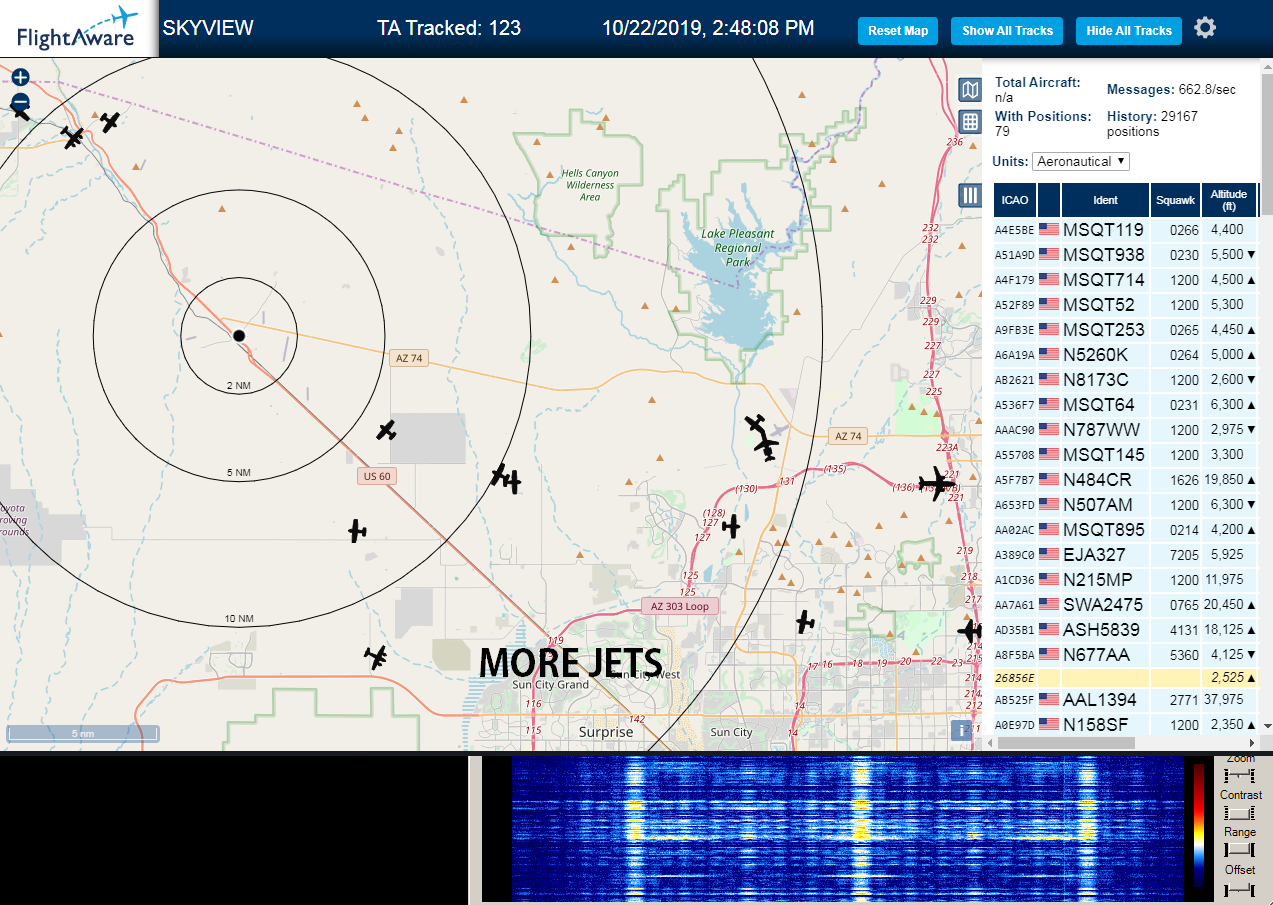This screenshot has width=1273, height=905.
Task: Select the N8173C aircraft row
Action: click(1125, 379)
